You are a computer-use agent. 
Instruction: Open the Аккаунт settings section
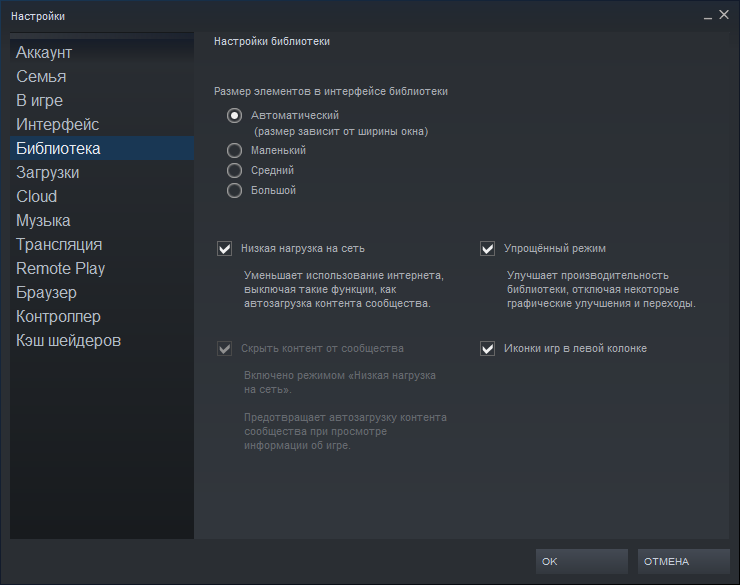tap(101, 52)
